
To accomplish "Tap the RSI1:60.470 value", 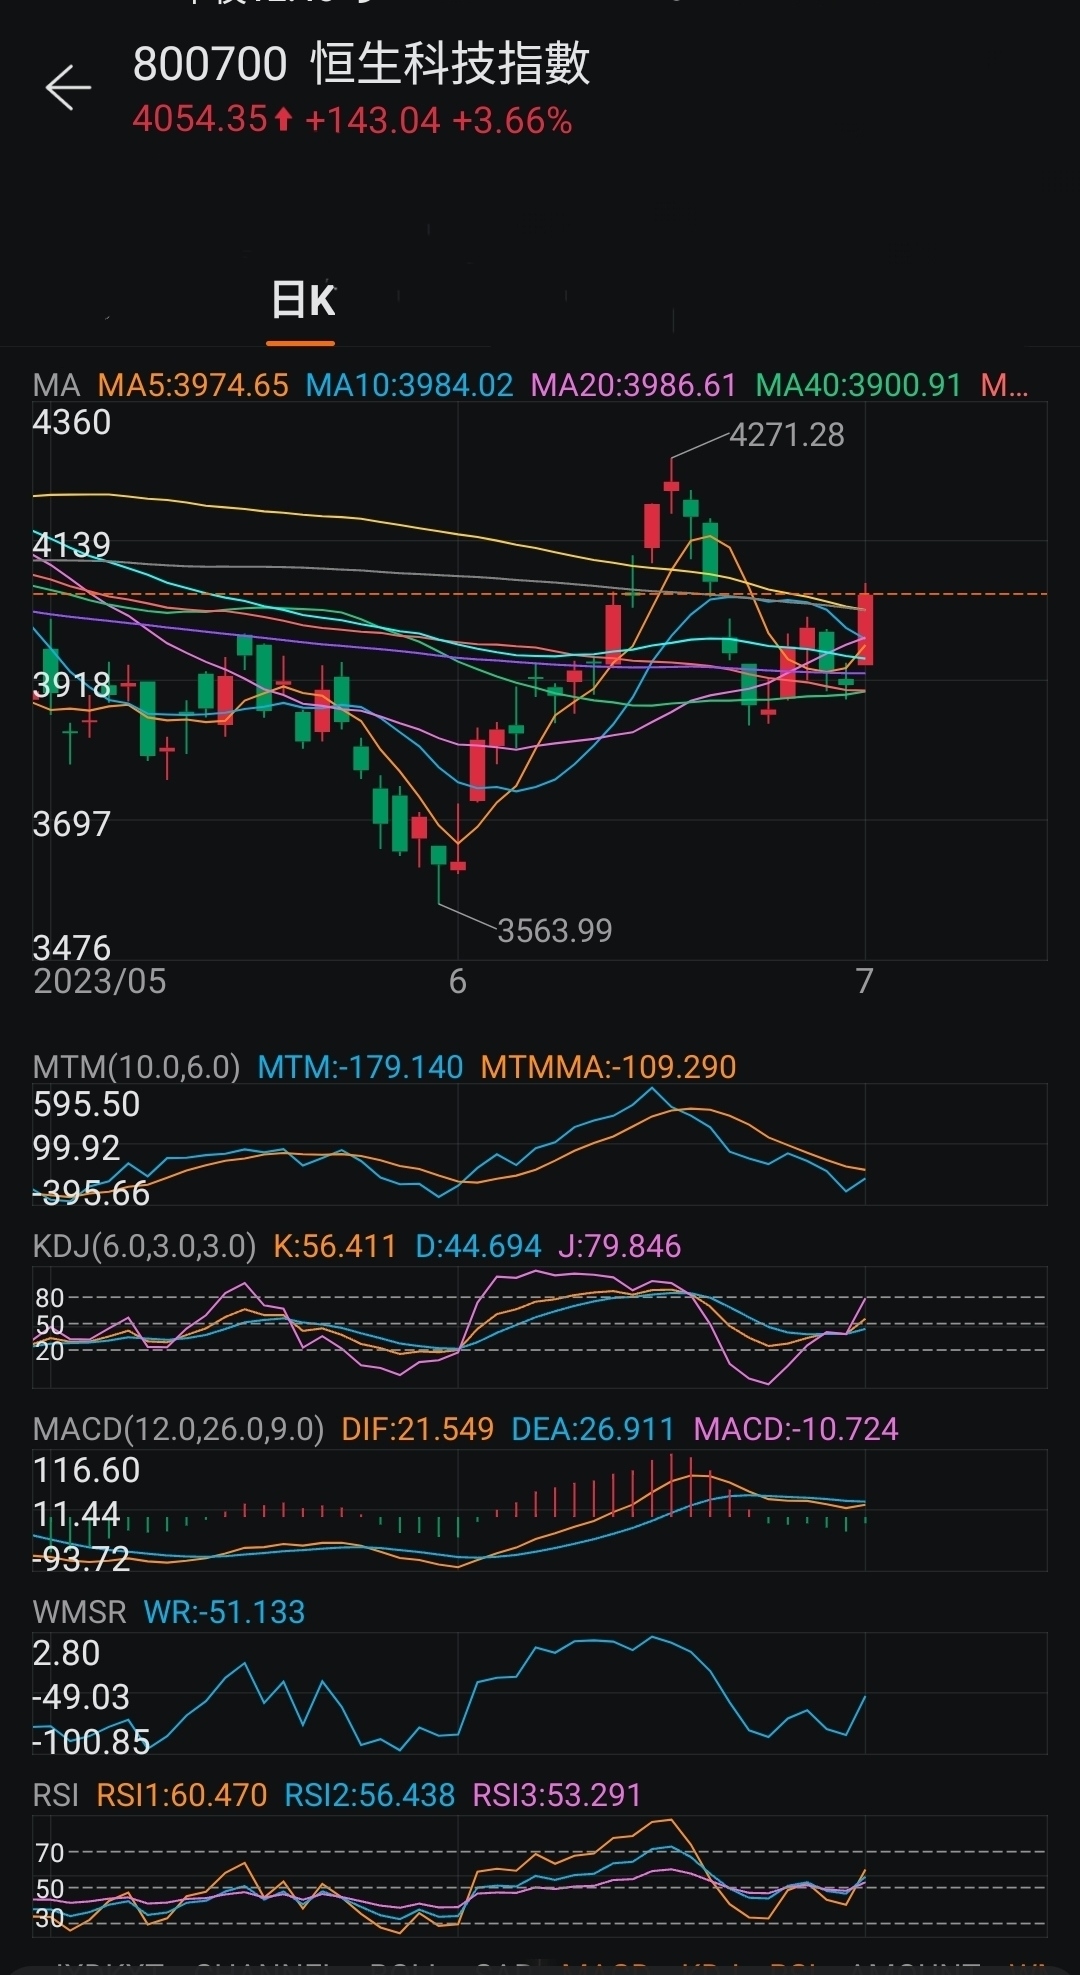I will [x=182, y=1795].
